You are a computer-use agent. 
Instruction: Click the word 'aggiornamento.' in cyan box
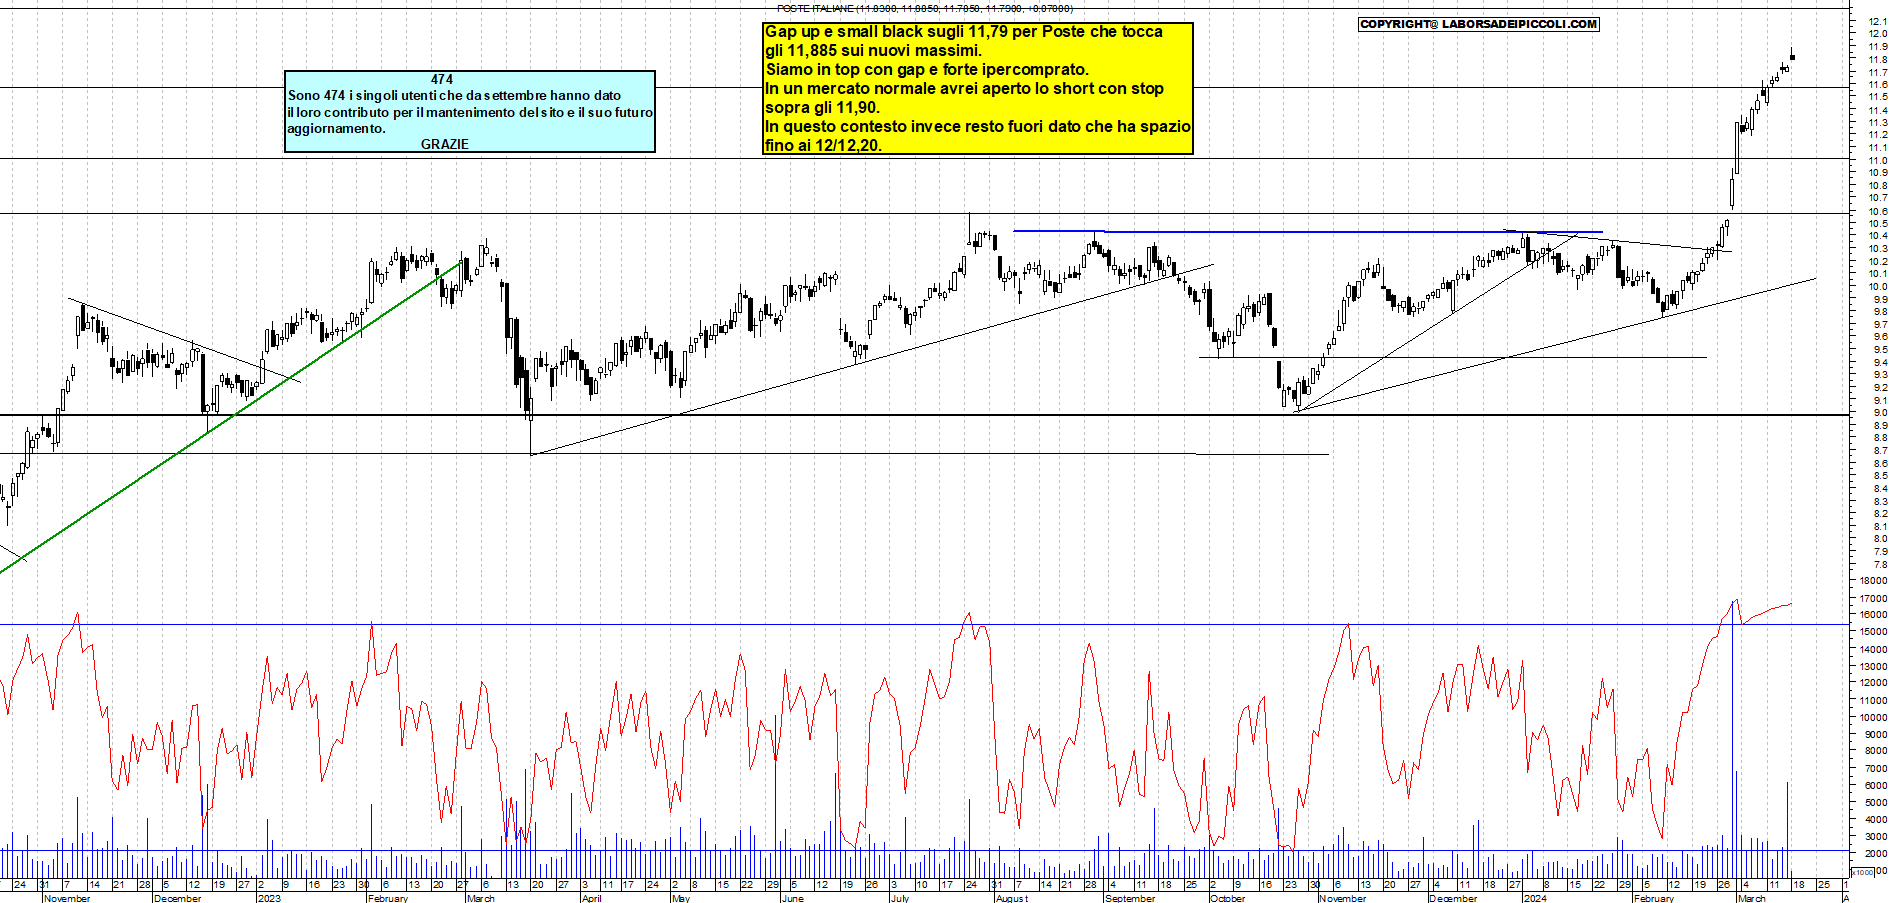pos(336,128)
